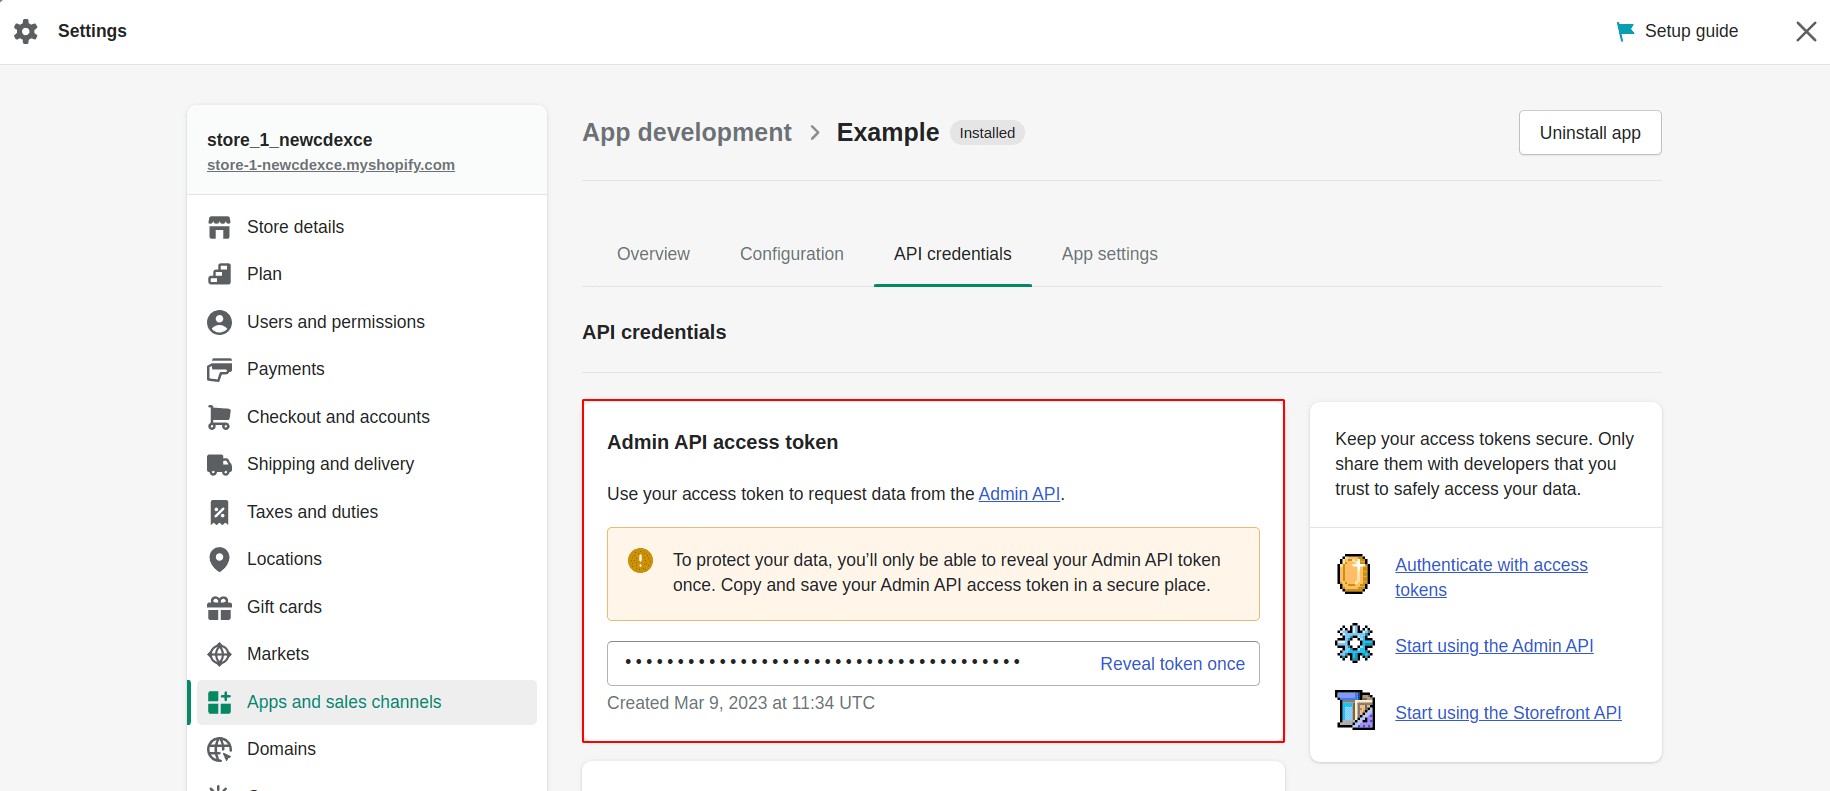
Task: Click the gear icon beside Admin API link
Action: point(1355,643)
